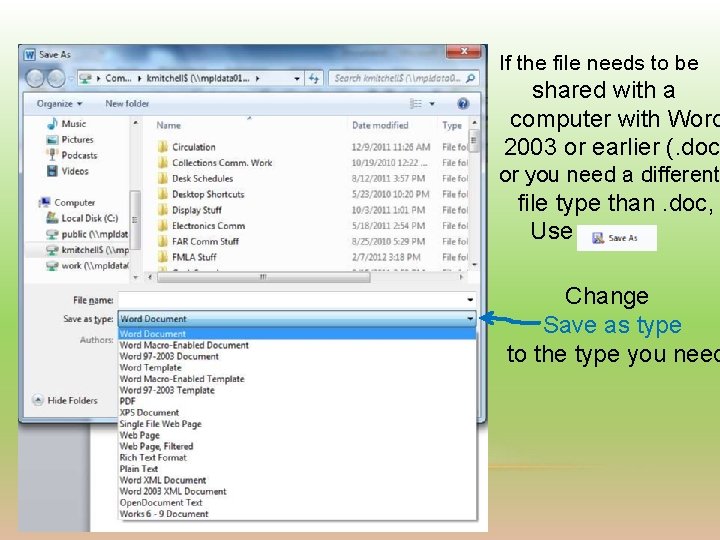The width and height of the screenshot is (720, 540).
Task: Select the kmitchell$ network drive
Action: (87, 250)
